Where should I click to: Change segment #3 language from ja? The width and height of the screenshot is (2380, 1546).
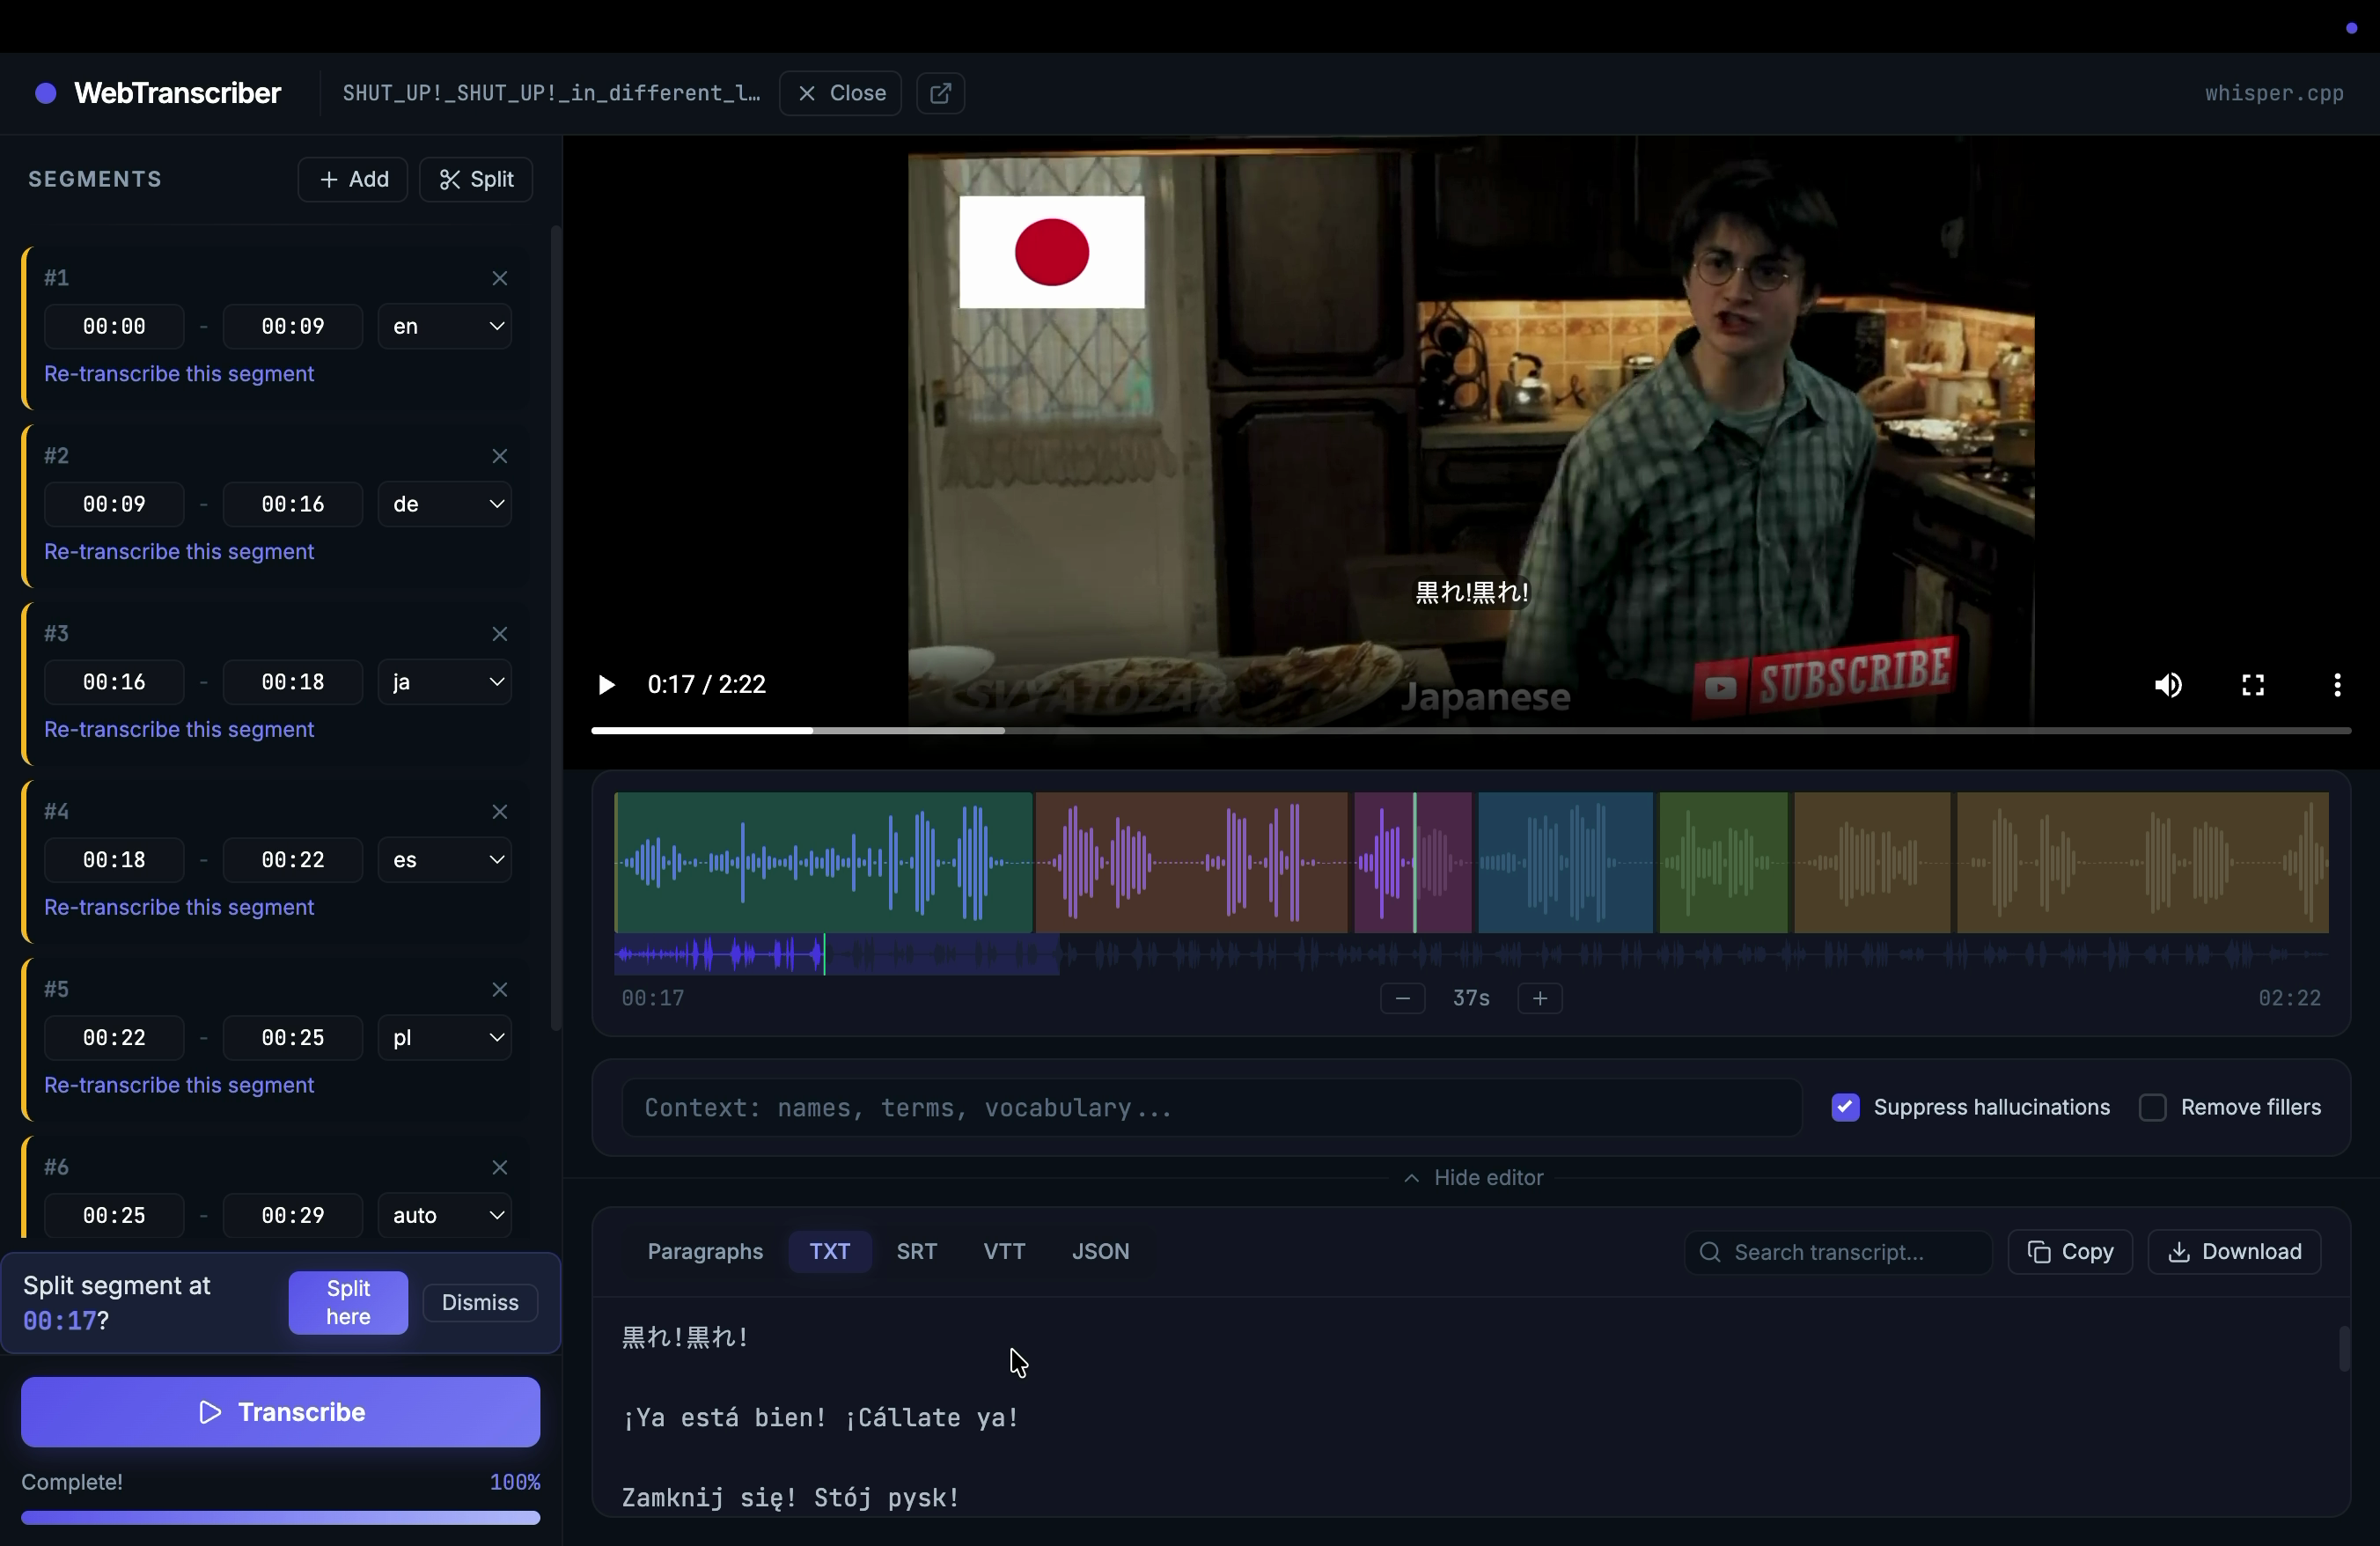click(x=444, y=681)
